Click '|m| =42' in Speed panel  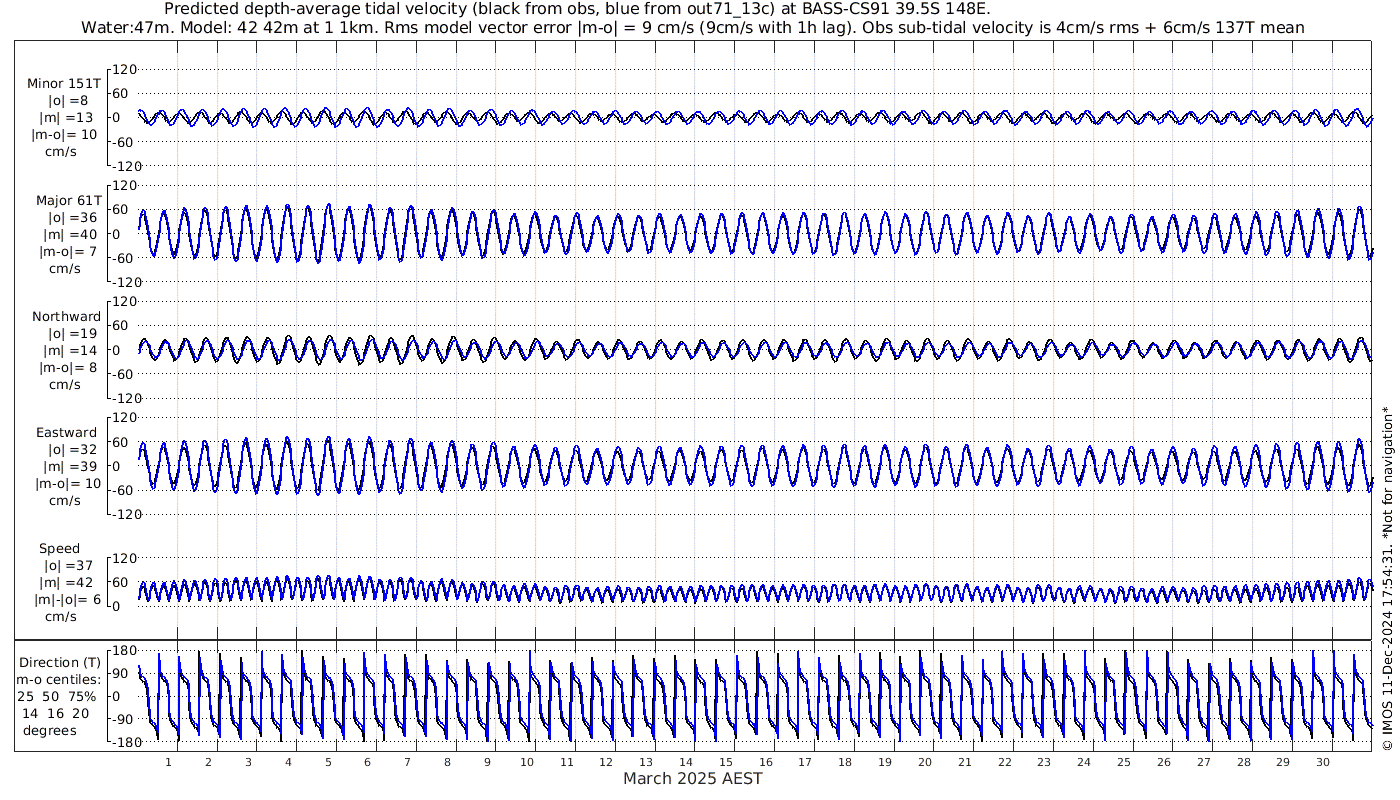point(69,583)
